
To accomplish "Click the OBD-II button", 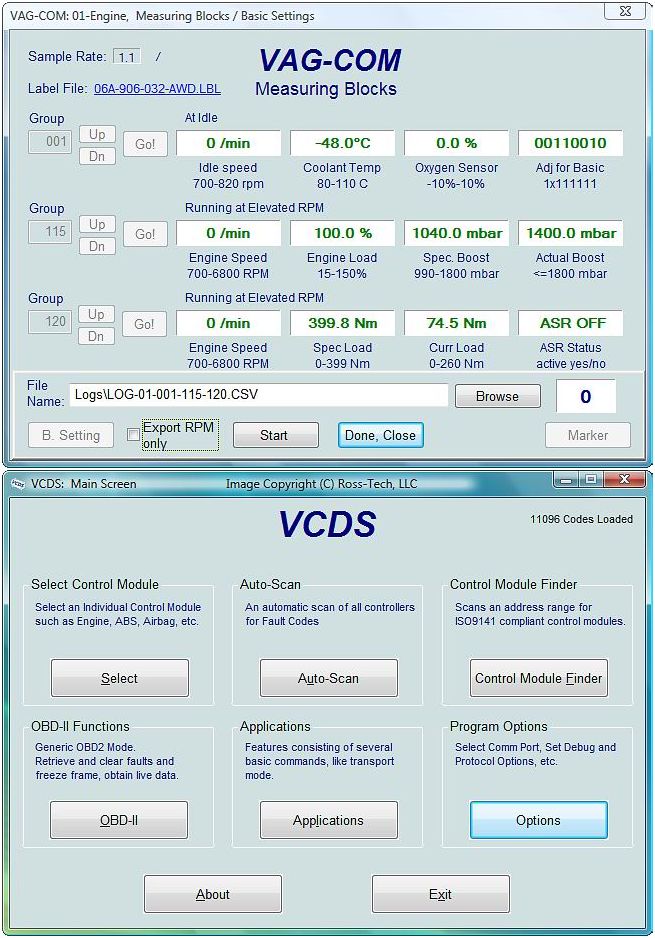I will (119, 820).
